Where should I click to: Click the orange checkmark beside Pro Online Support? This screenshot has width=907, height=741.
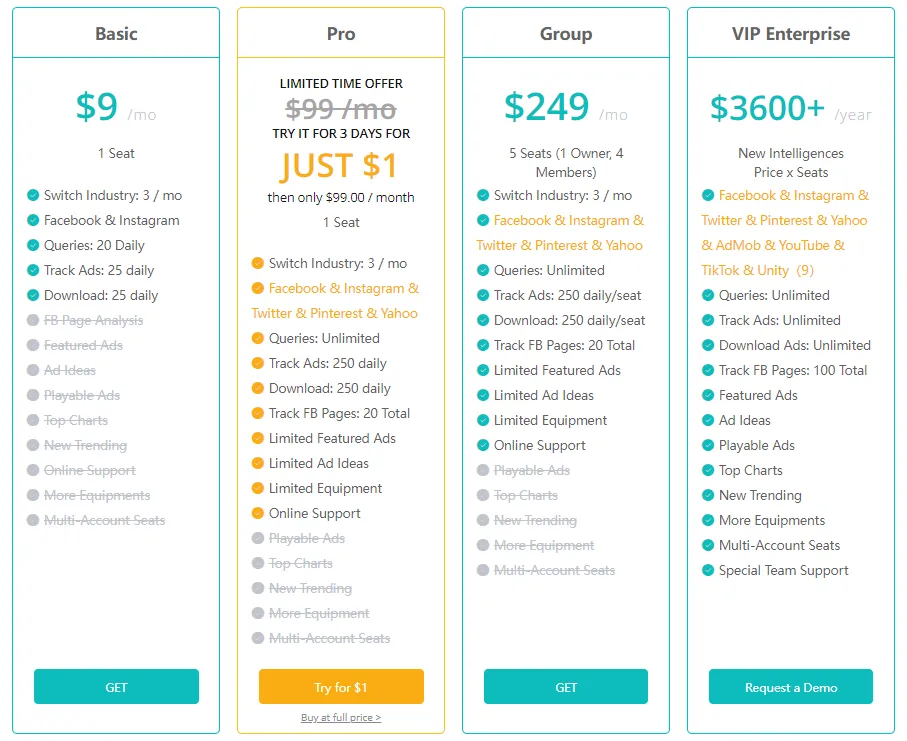(258, 514)
